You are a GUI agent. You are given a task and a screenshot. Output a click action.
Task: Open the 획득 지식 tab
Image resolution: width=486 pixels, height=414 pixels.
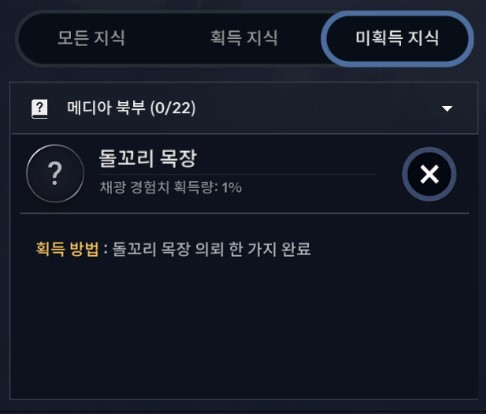(x=244, y=38)
